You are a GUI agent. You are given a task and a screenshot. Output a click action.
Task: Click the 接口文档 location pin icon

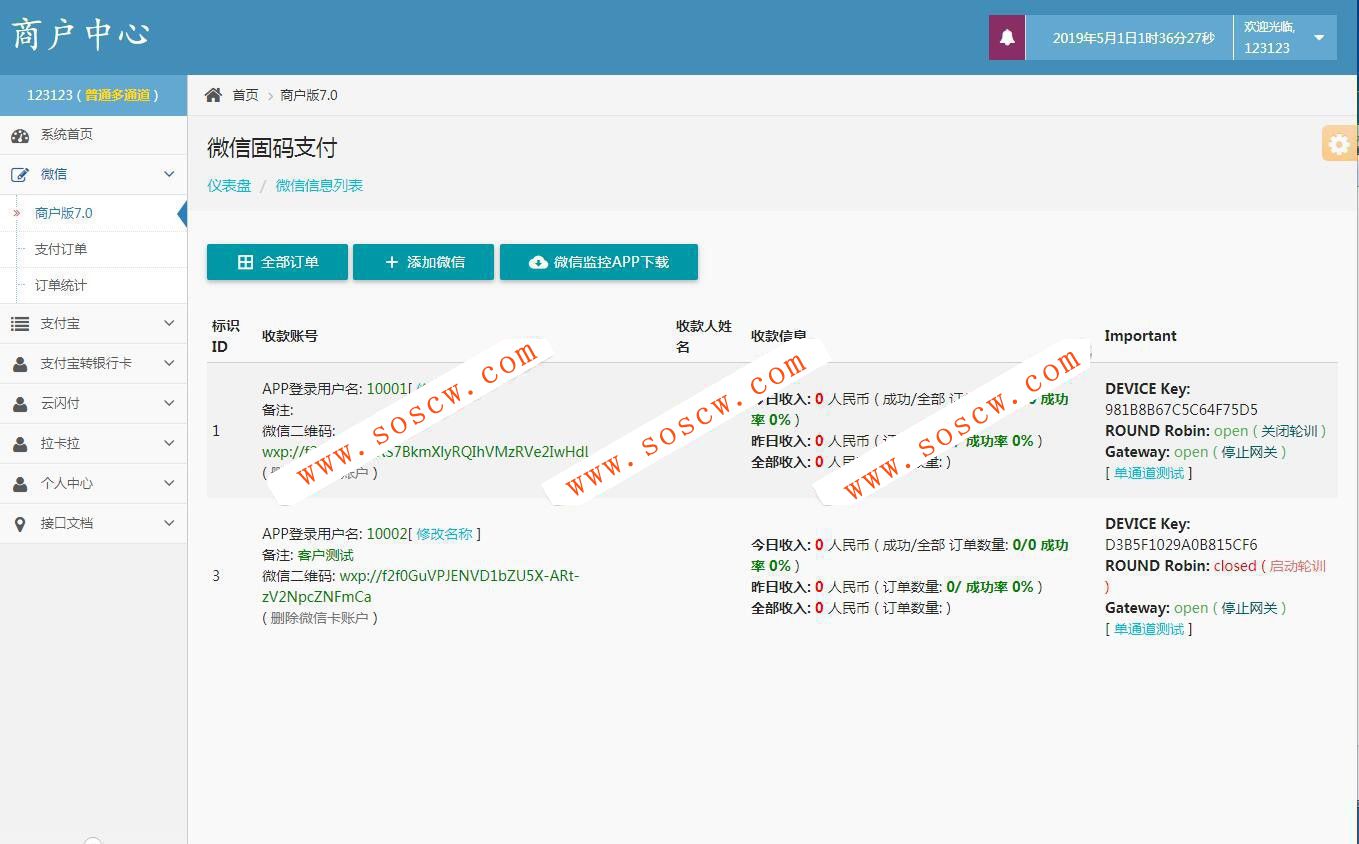tap(20, 524)
